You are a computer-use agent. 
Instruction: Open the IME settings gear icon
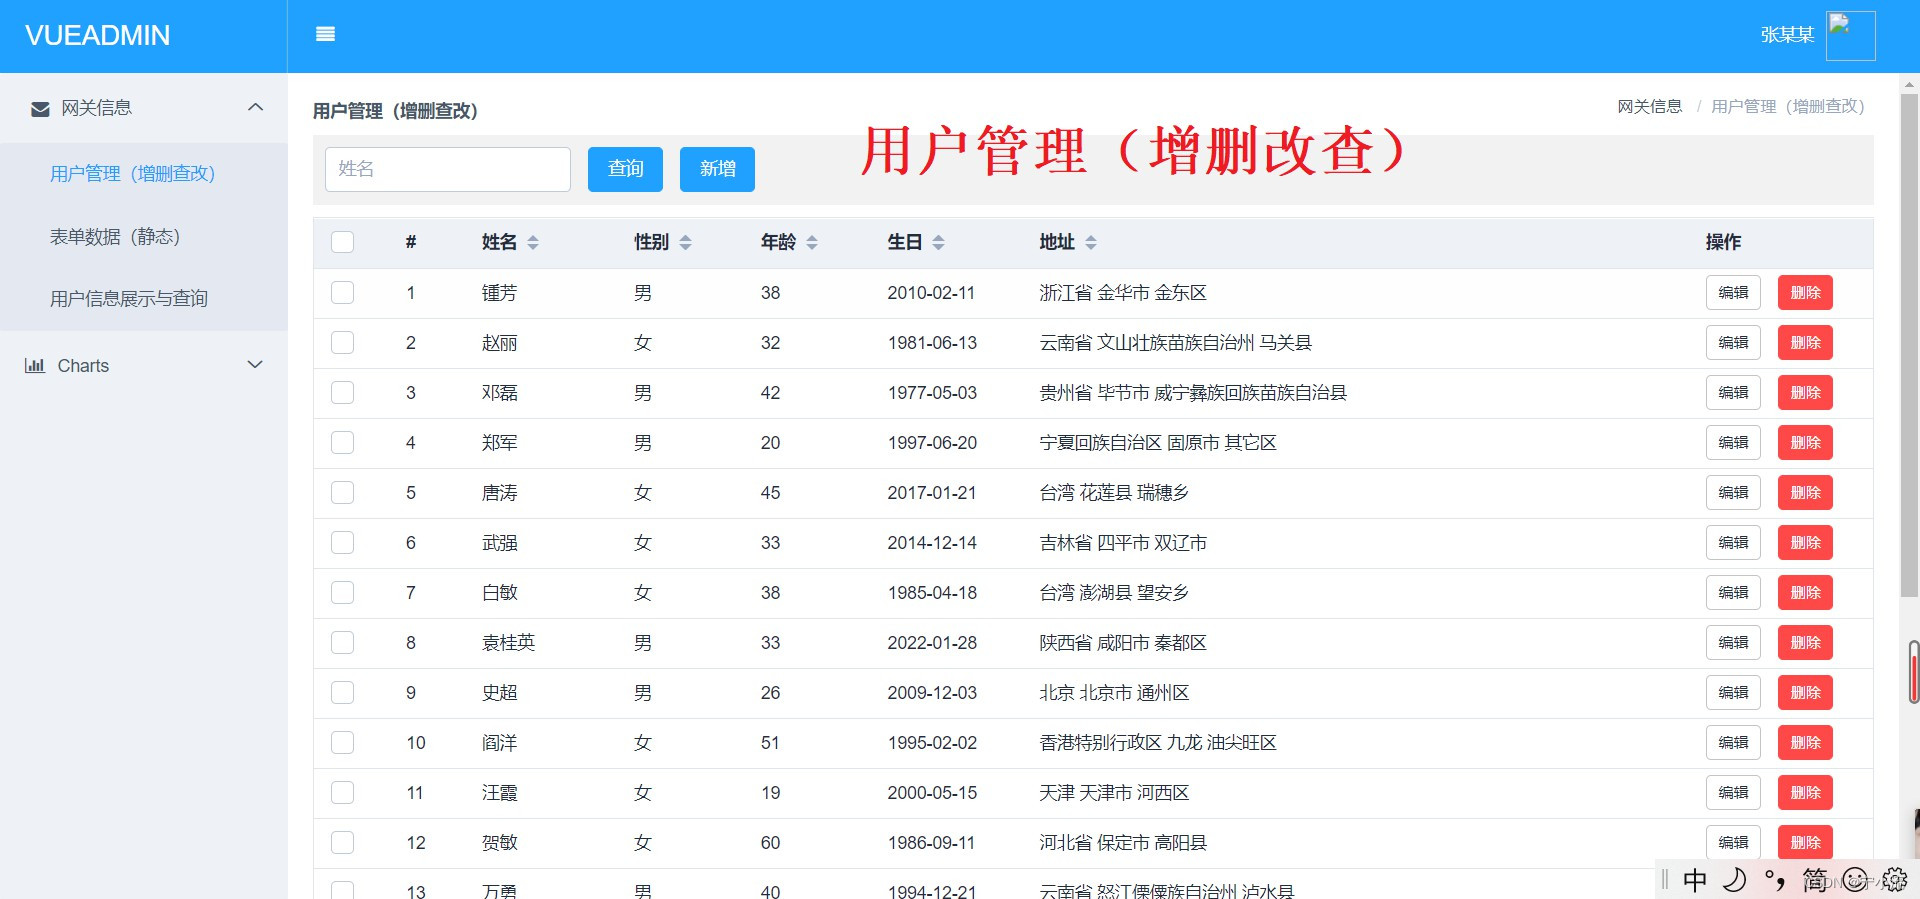point(1895,880)
